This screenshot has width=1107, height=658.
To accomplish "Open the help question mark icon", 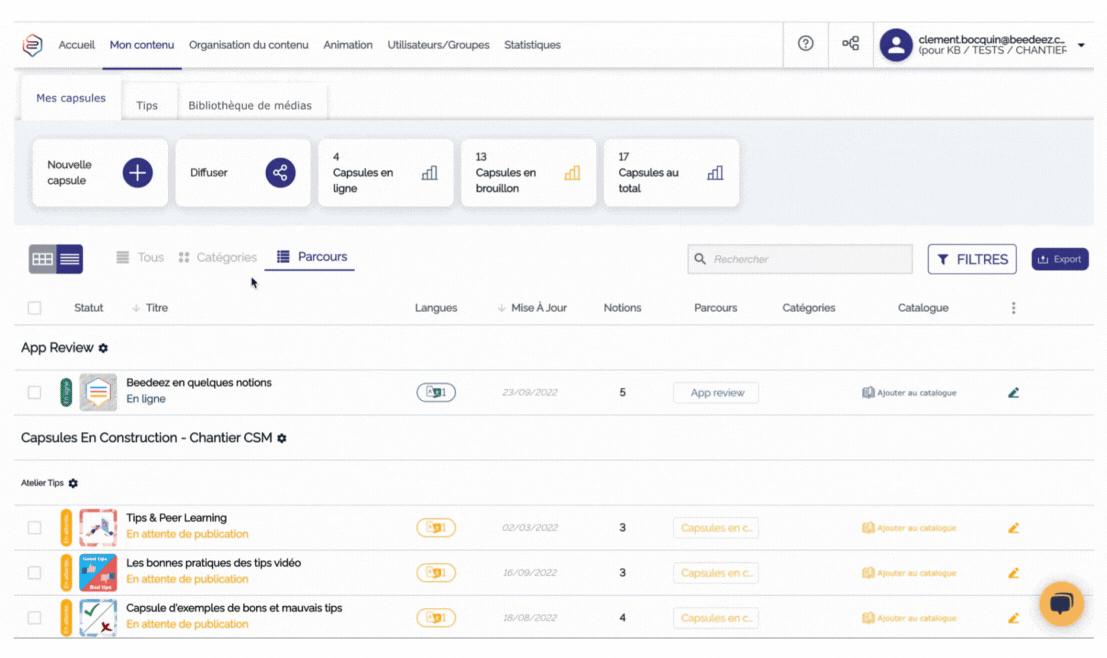I will tap(805, 44).
